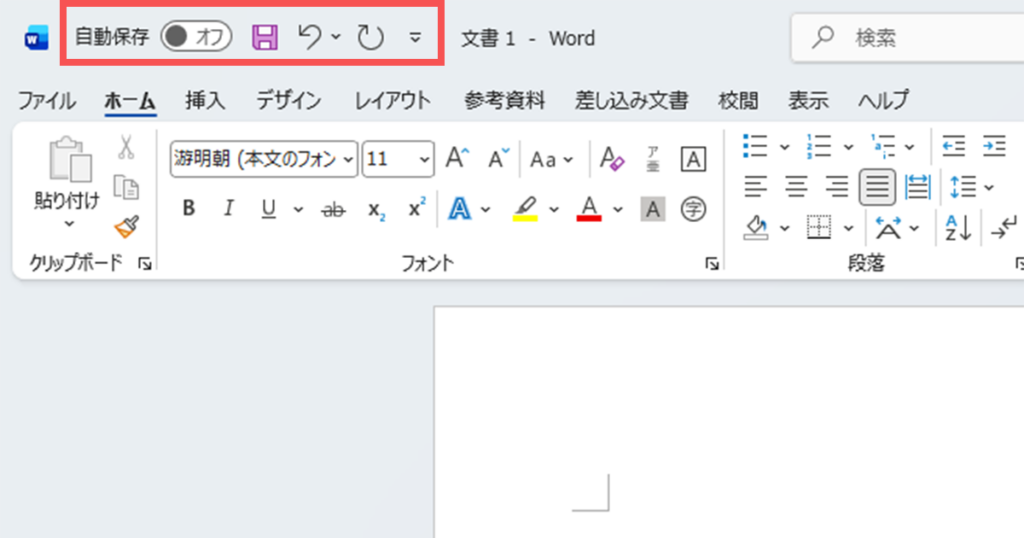
Task: Open the クリップボード dialog launcher
Action: (145, 264)
